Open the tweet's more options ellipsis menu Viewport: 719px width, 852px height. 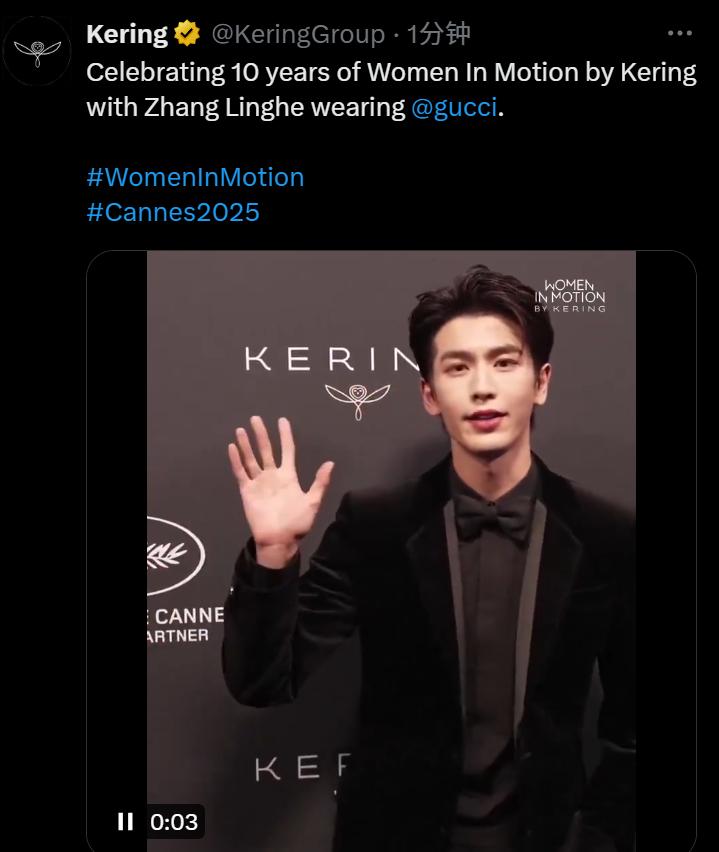(679, 33)
